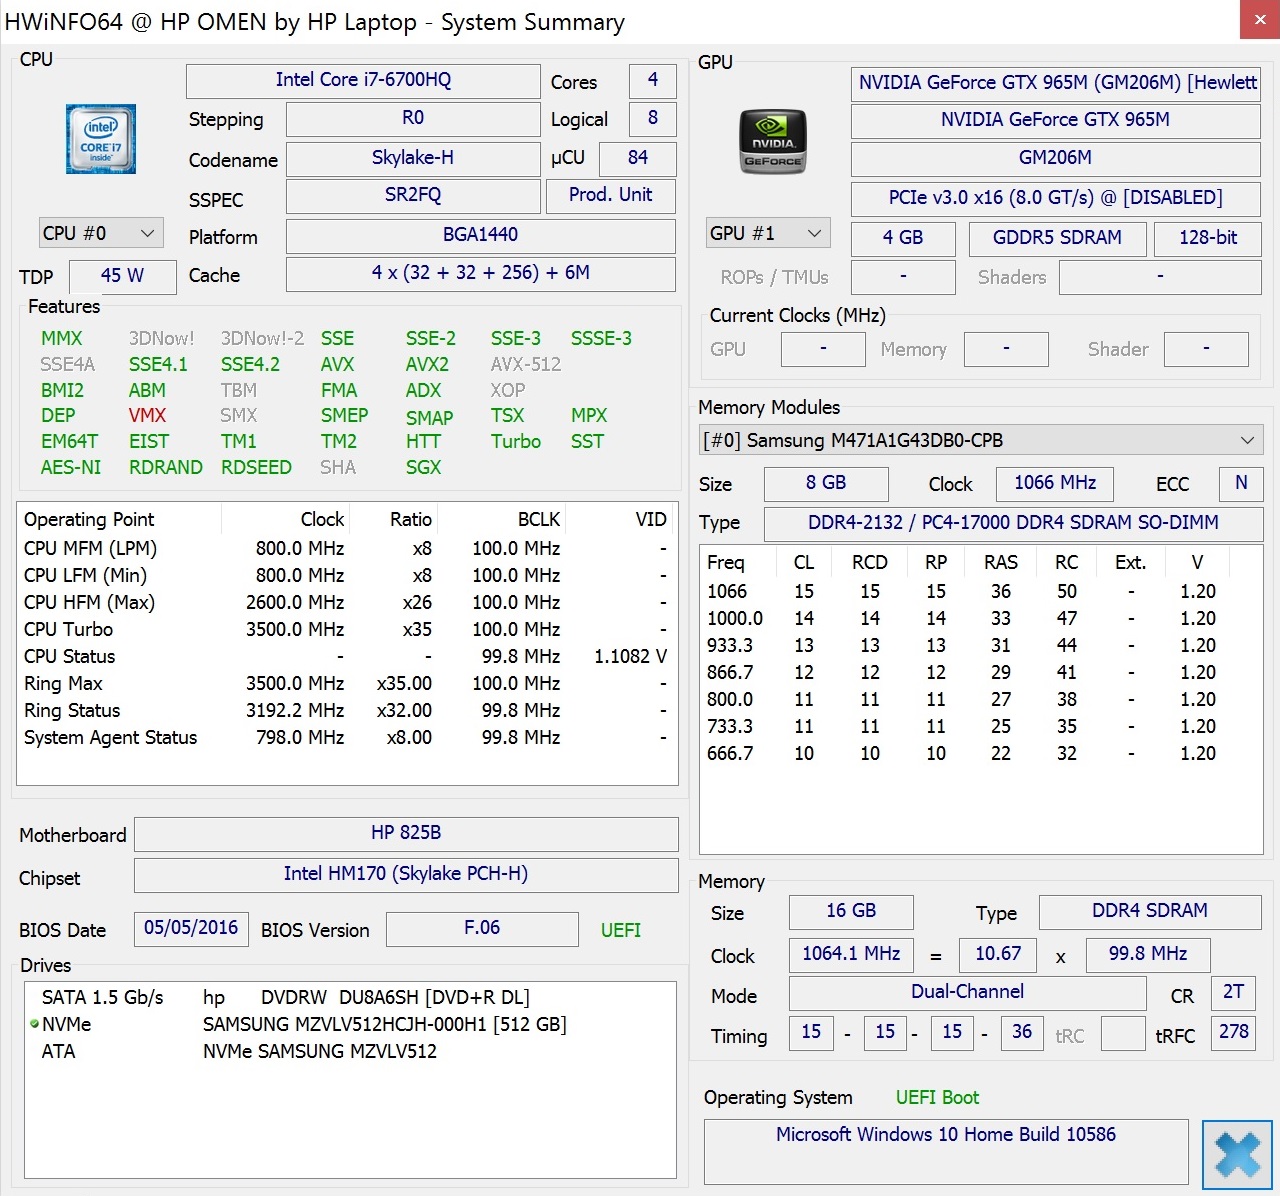Click the GDDR5 SDRAM memory type field
Viewport: 1280px width, 1196px height.
click(x=1057, y=239)
